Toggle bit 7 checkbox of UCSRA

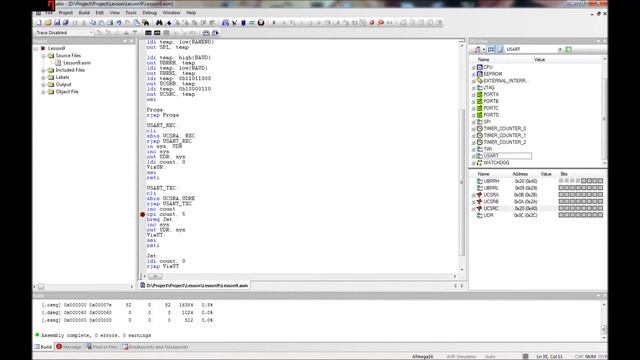[561, 195]
